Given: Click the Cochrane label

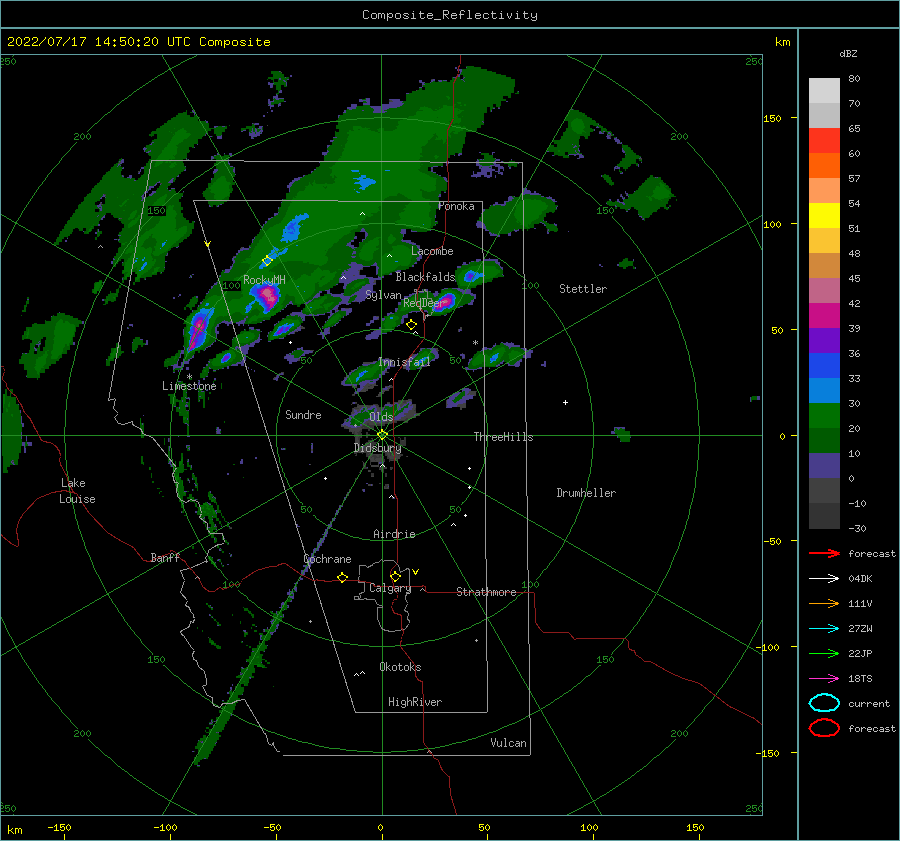Looking at the screenshot, I should (327, 559).
